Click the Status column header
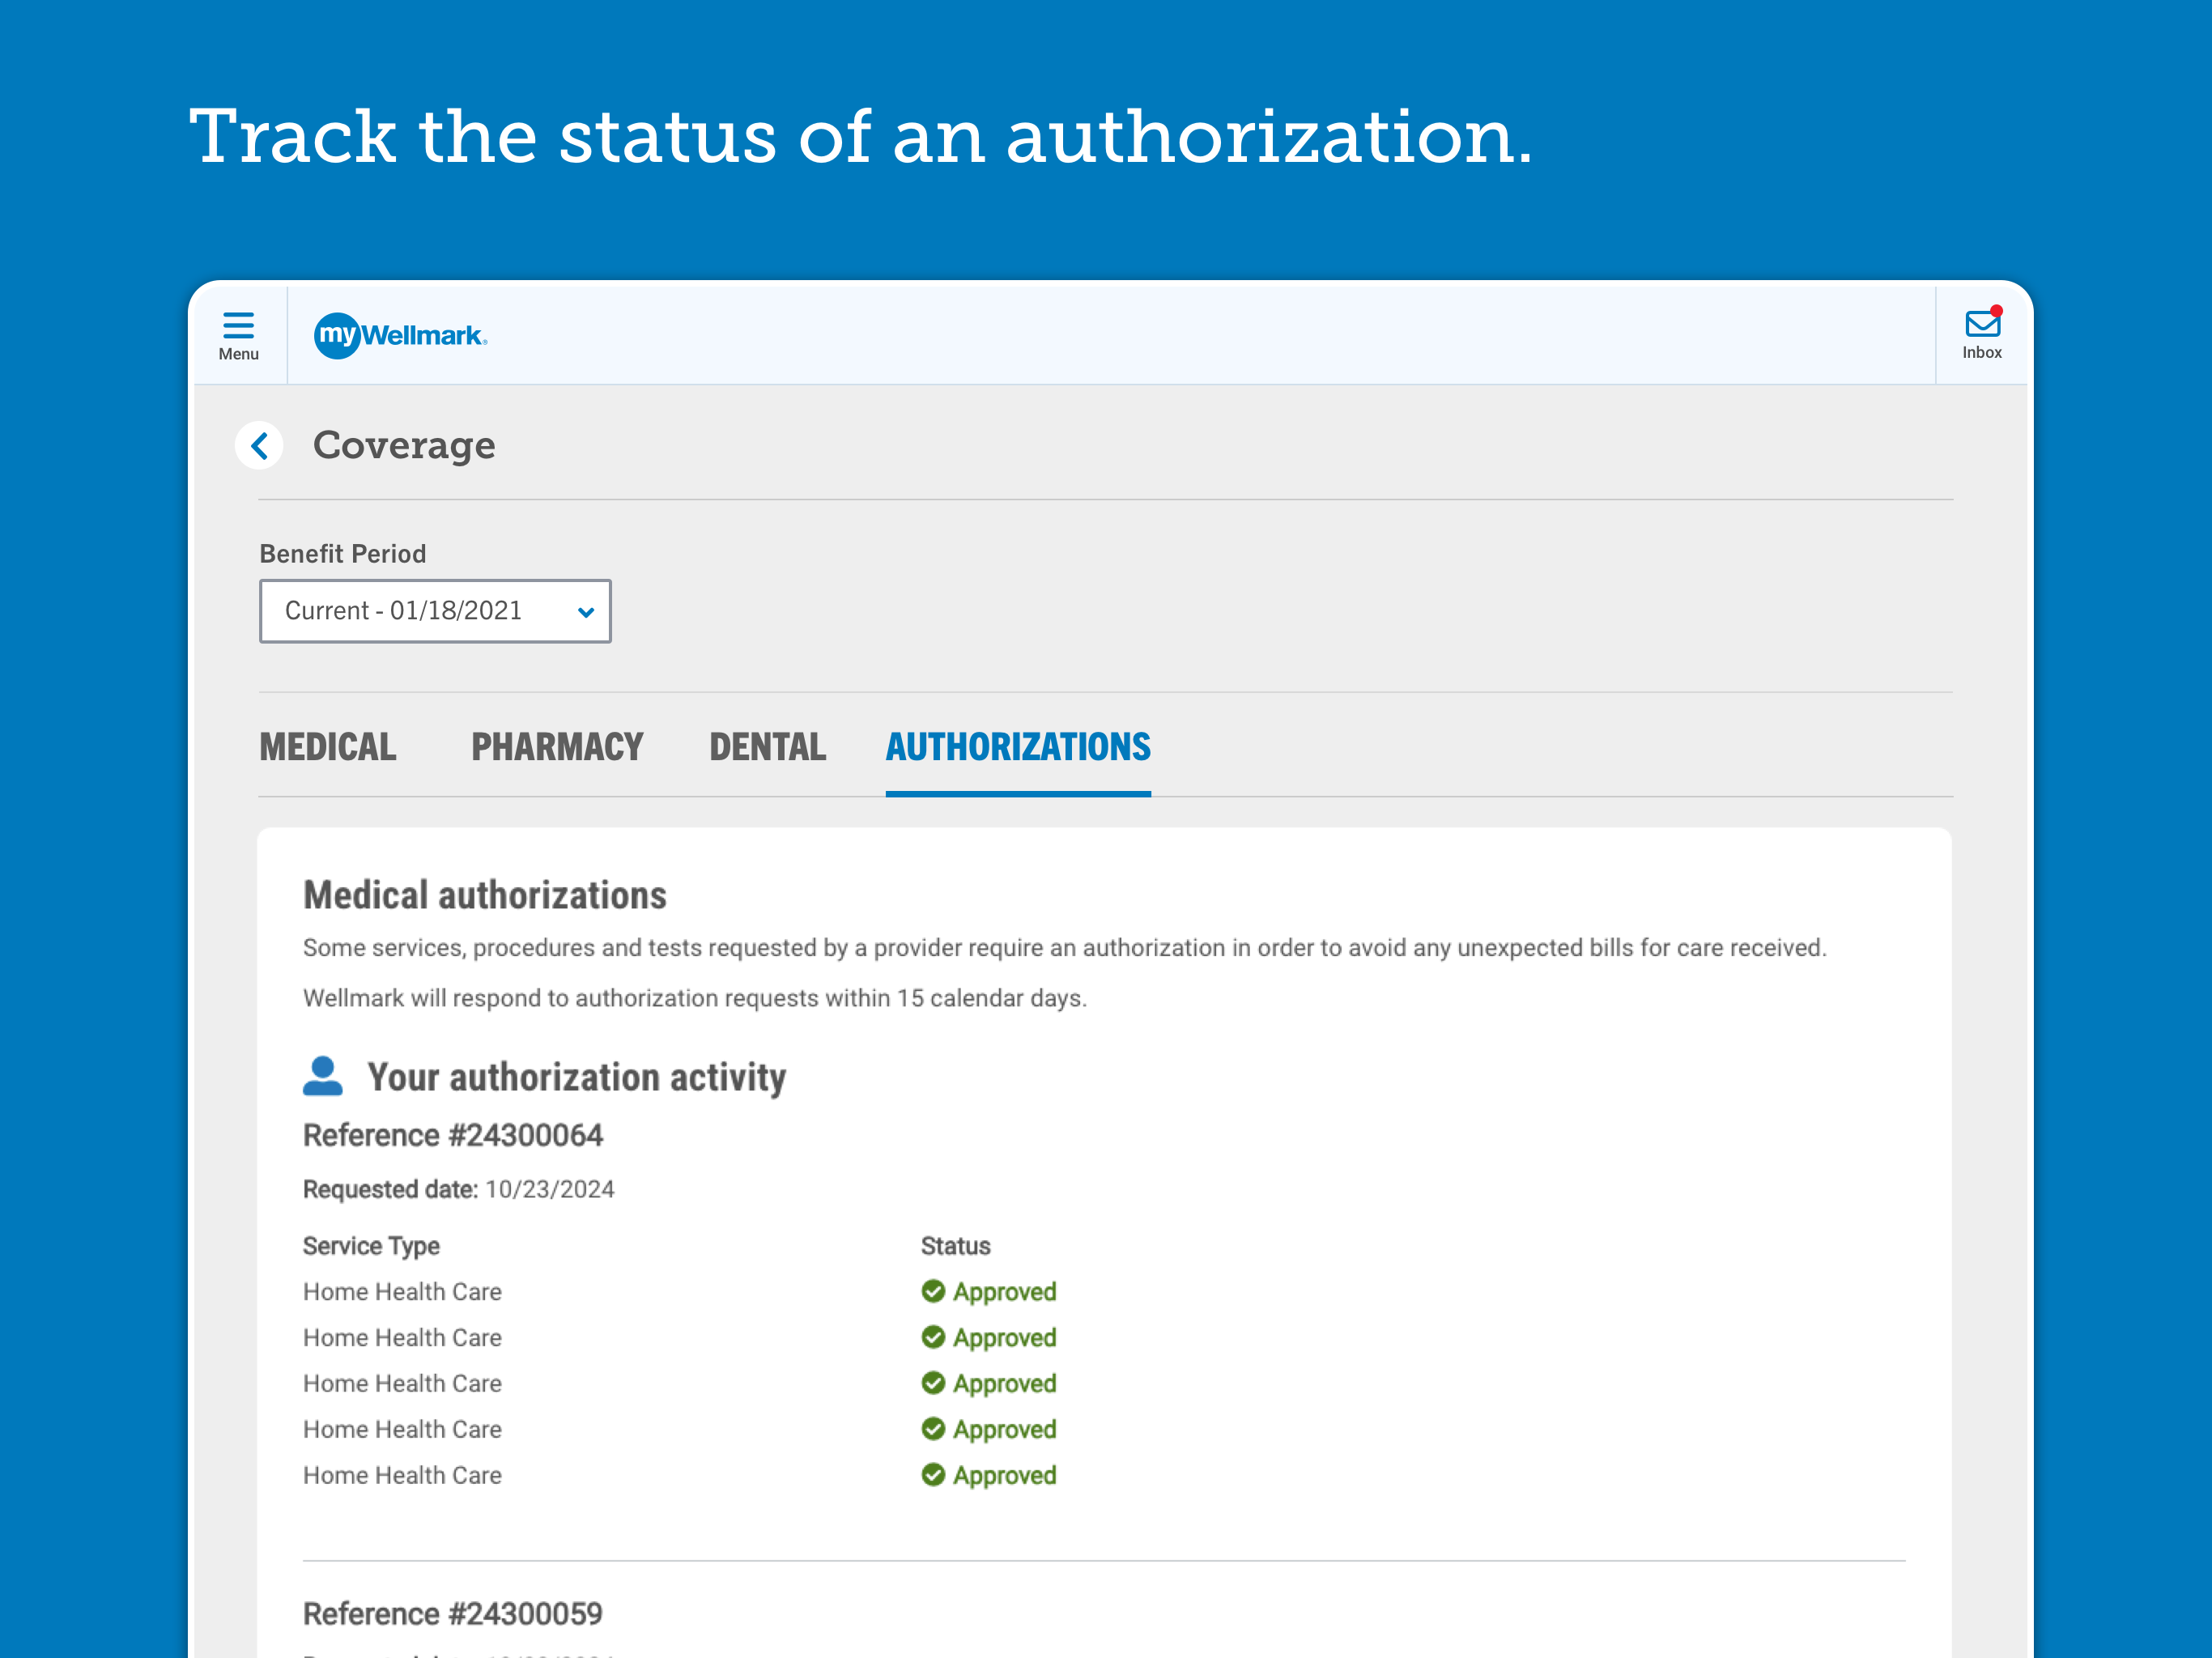Viewport: 2212px width, 1658px height. [955, 1246]
